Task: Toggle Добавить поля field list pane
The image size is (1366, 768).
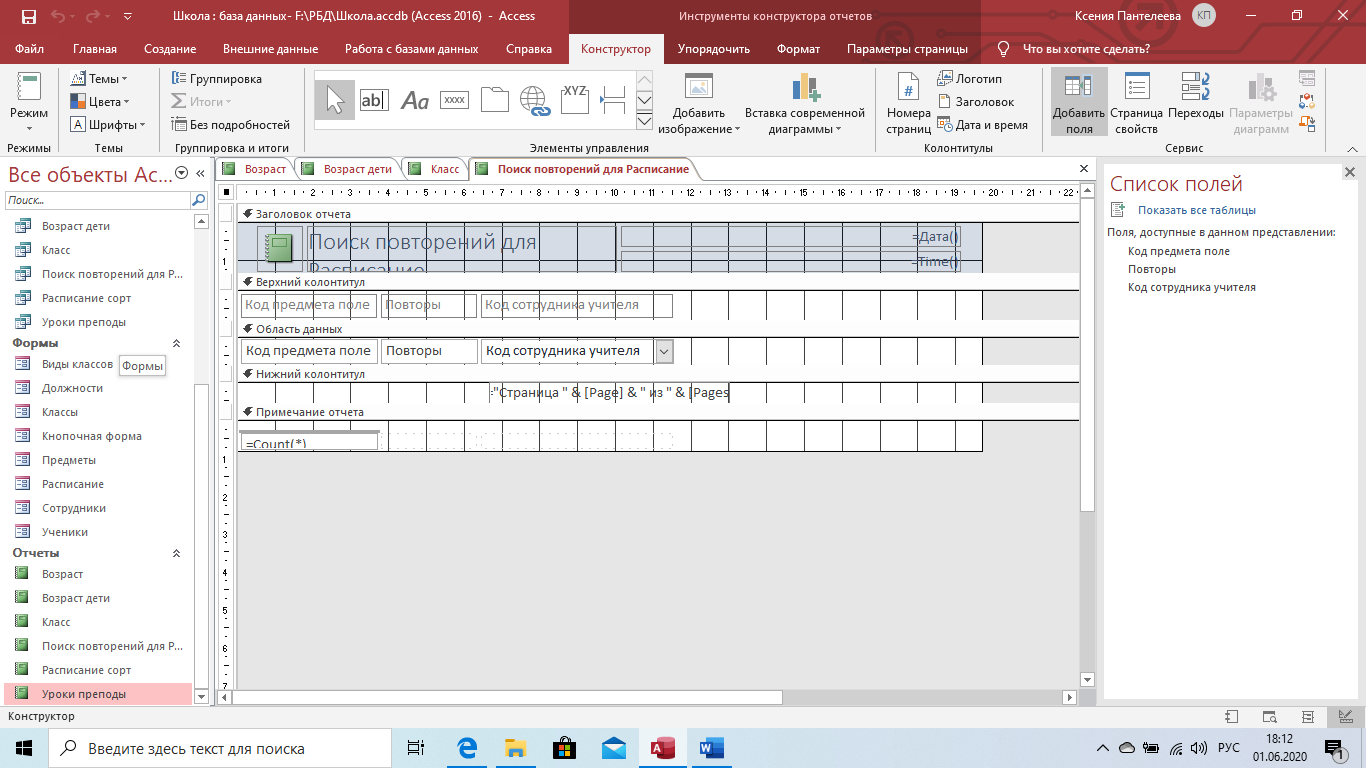Action: (x=1079, y=104)
